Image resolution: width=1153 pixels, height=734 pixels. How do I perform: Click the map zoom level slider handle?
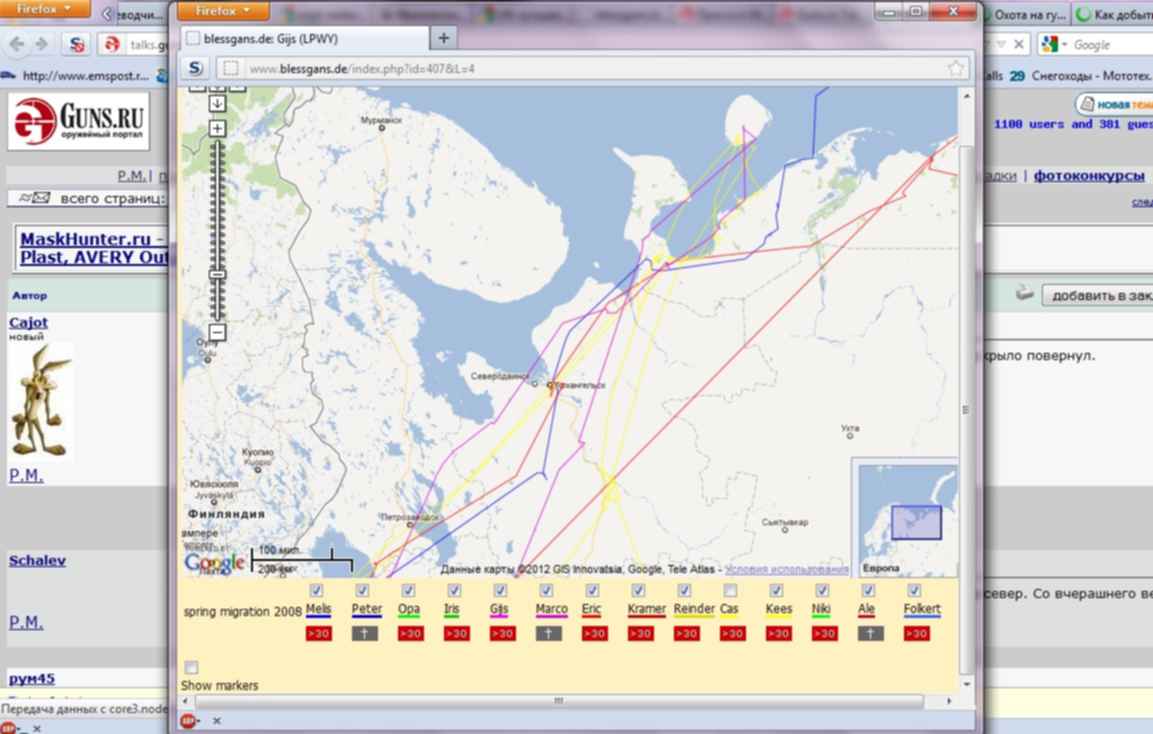tap(217, 274)
